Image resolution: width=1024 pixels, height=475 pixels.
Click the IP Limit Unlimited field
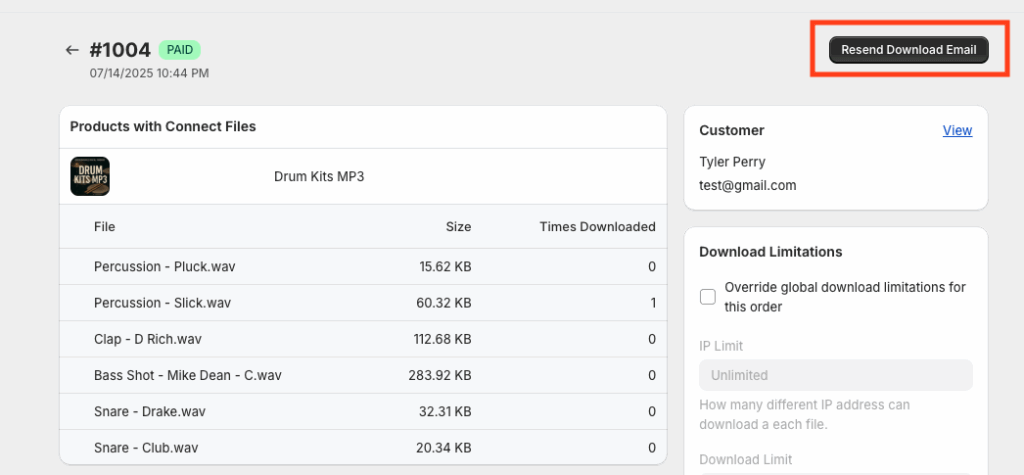click(836, 376)
